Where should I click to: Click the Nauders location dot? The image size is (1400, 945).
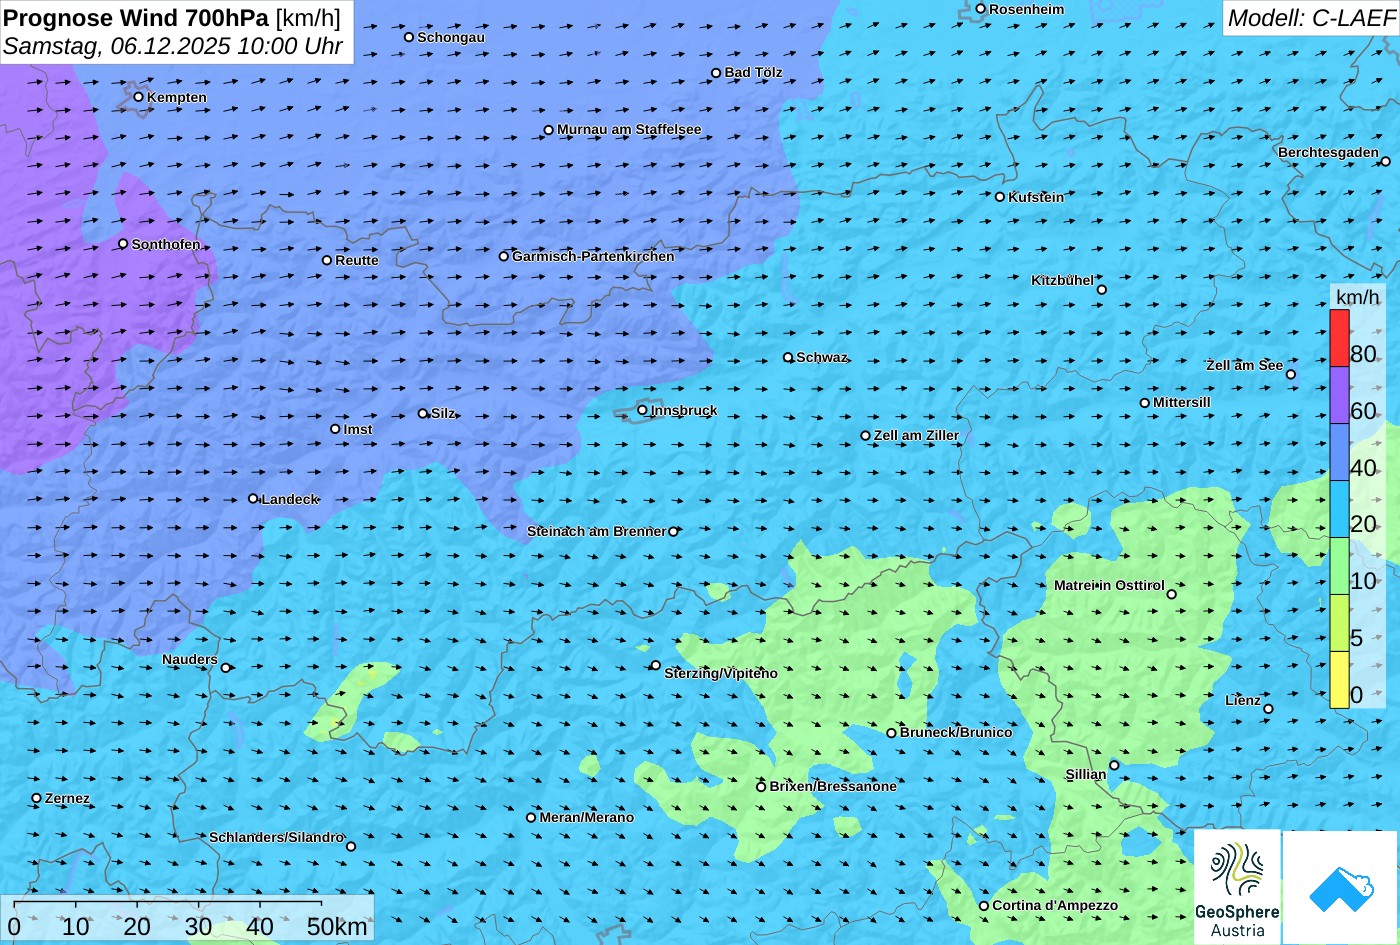[226, 668]
